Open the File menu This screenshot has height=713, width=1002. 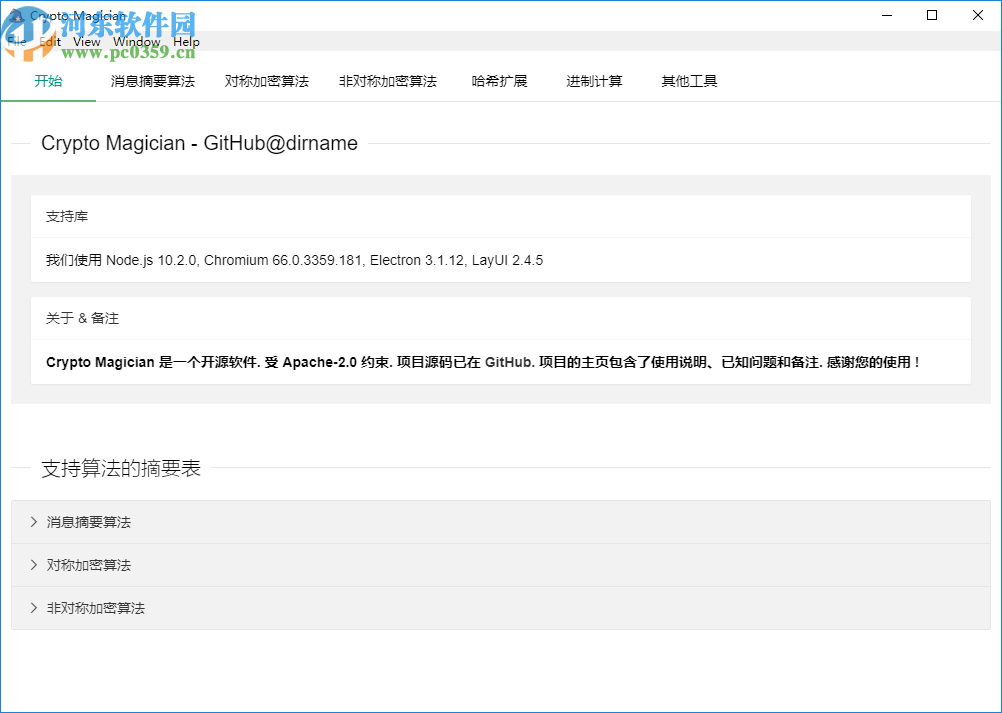16,41
